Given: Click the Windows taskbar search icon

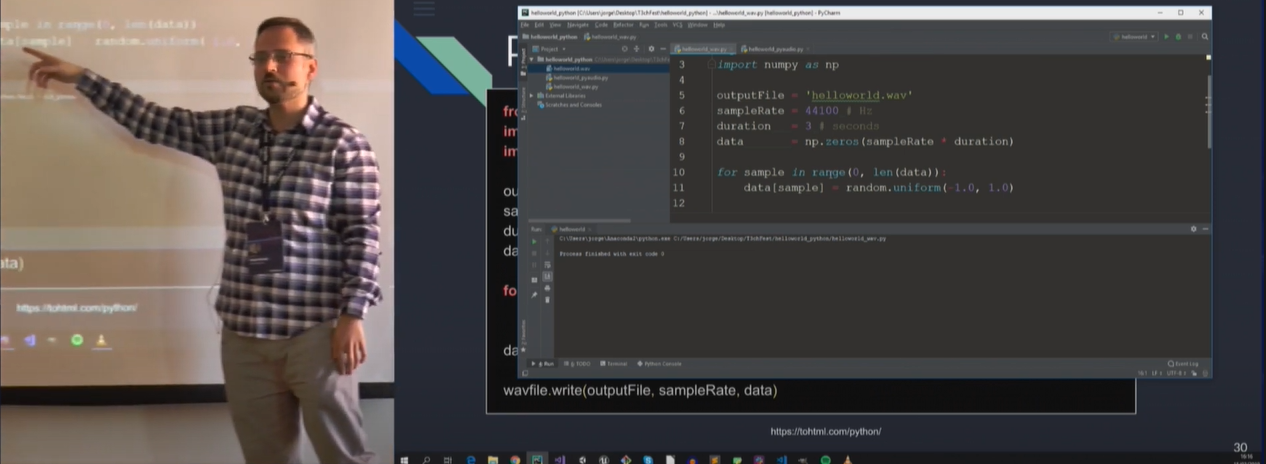Looking at the screenshot, I should coord(426,459).
